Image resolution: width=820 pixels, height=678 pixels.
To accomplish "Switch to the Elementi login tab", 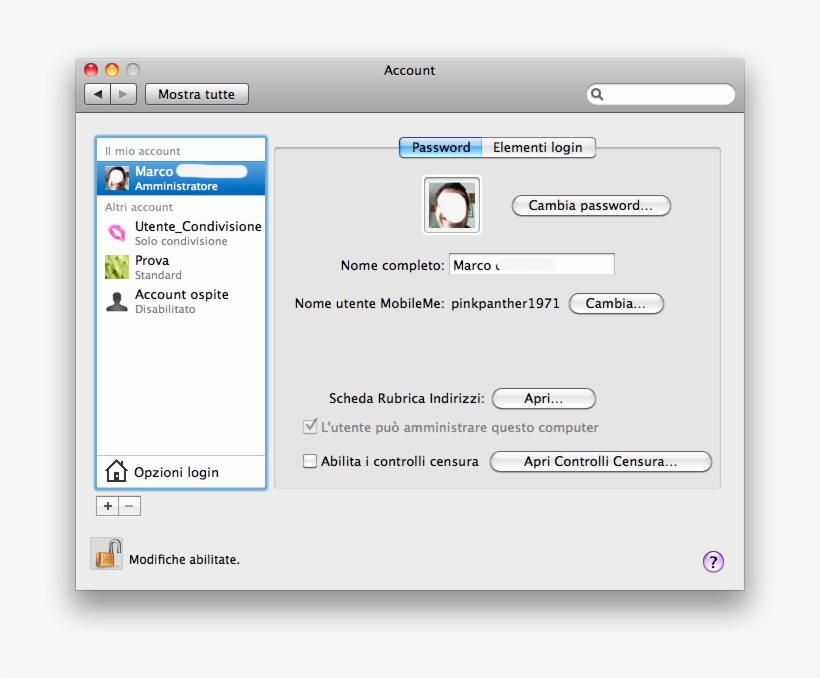I will (537, 147).
